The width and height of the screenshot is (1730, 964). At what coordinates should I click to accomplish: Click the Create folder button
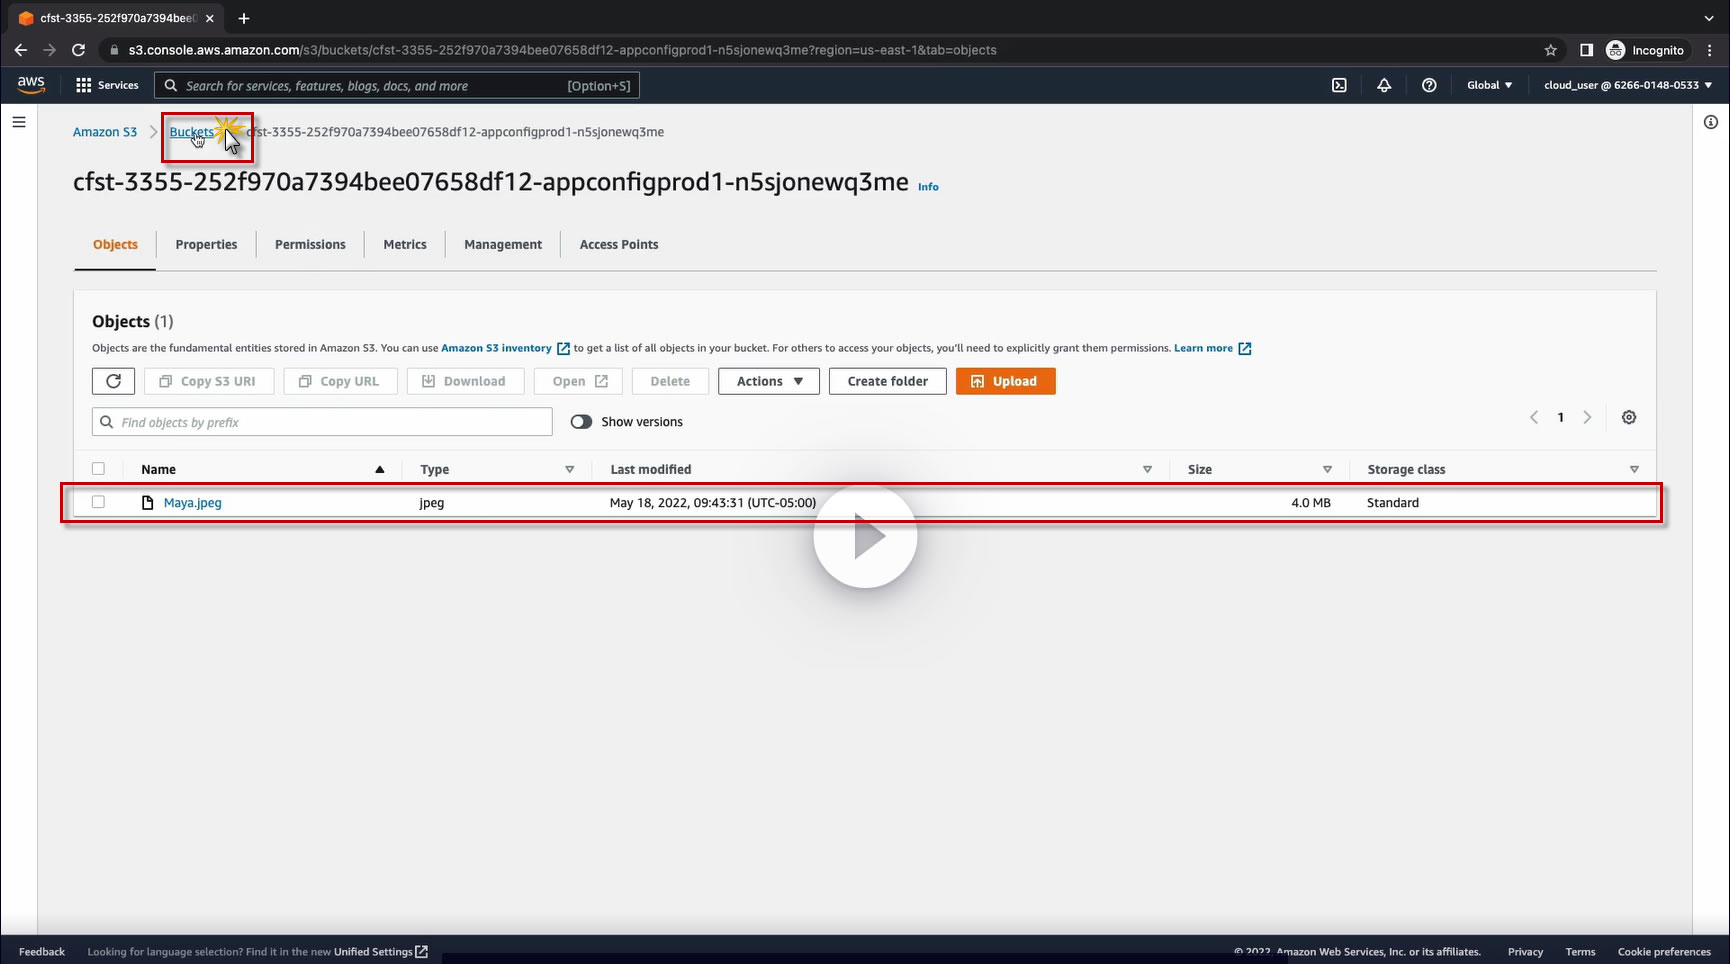click(x=887, y=381)
